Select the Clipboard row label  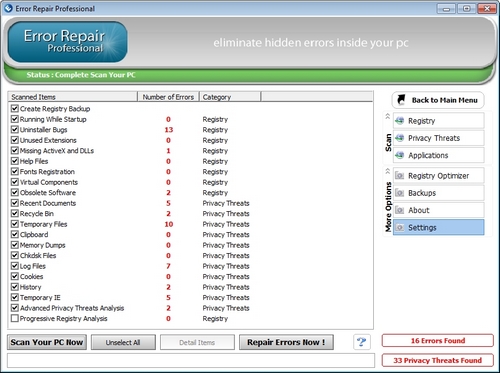[34, 234]
